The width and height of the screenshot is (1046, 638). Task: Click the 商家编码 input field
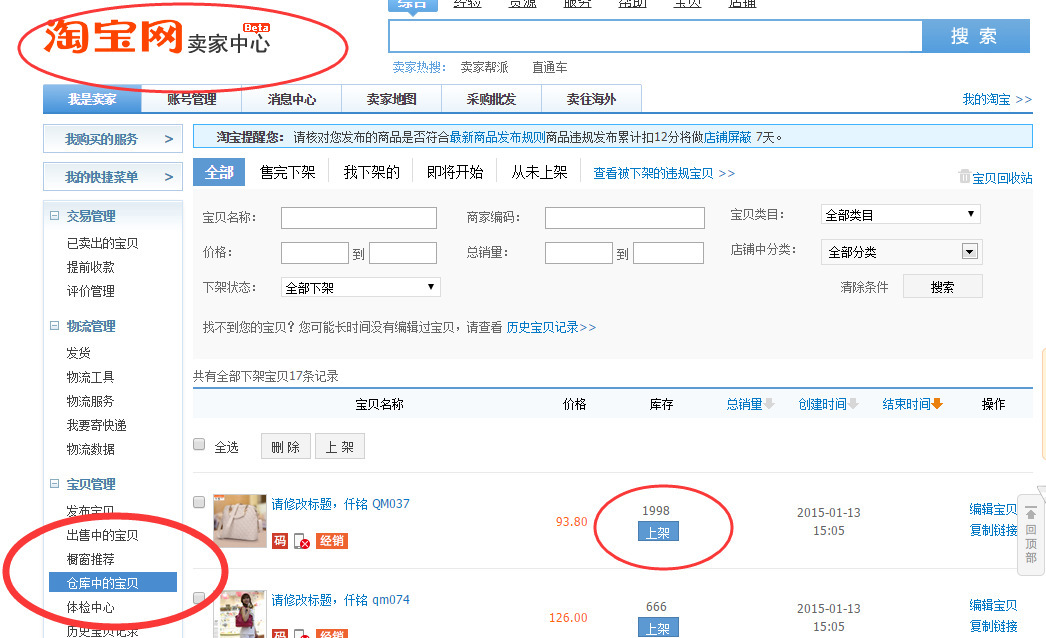point(624,218)
